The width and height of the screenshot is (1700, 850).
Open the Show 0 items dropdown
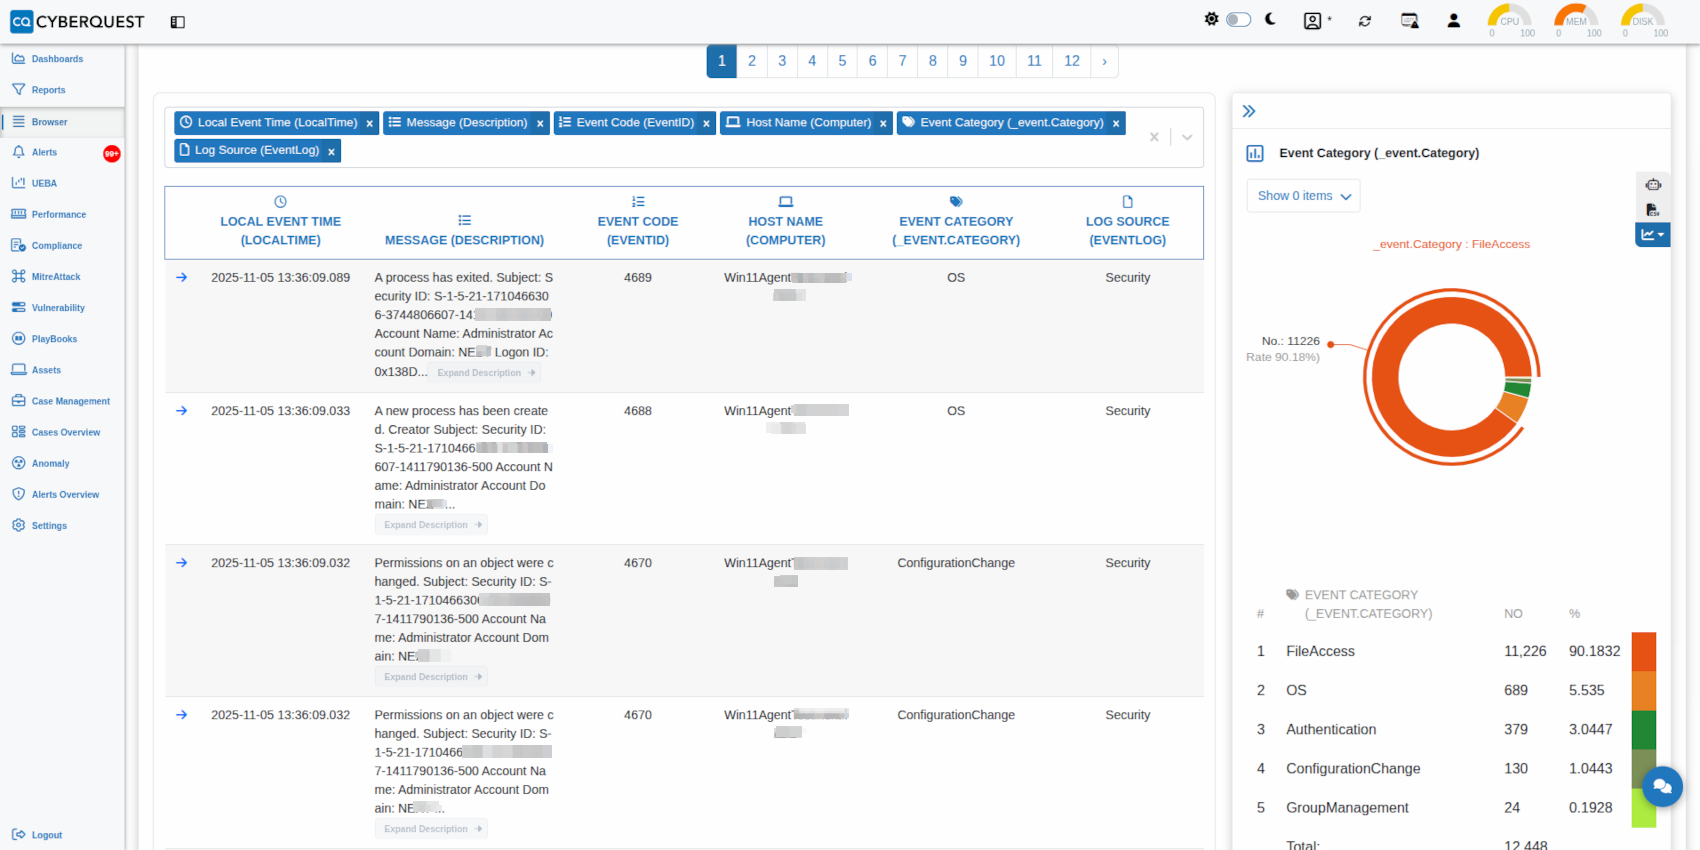[1303, 196]
